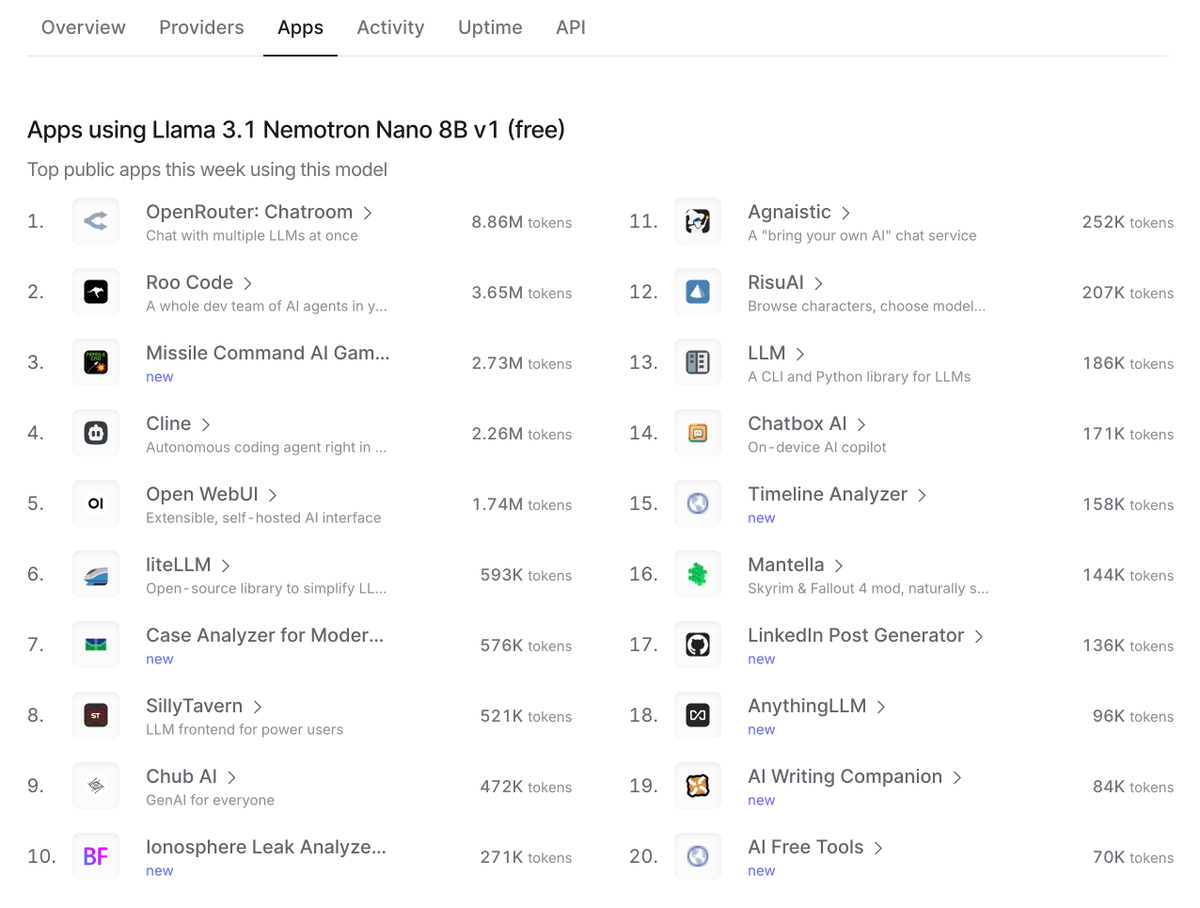Click the chevron next to Timeline Analyzer
1200x908 pixels.
922,495
